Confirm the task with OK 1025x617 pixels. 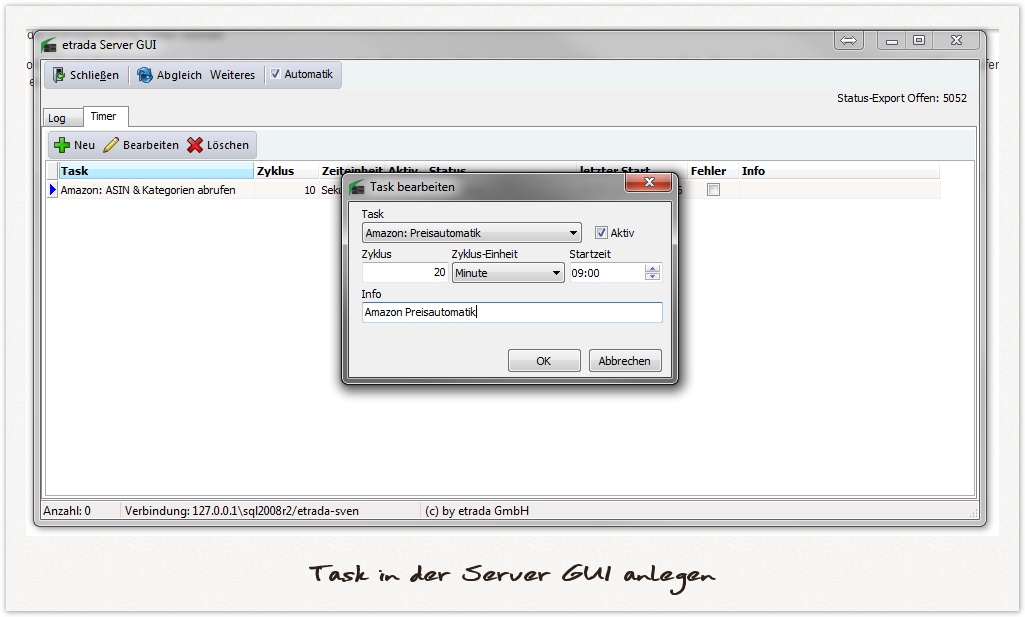pos(544,360)
